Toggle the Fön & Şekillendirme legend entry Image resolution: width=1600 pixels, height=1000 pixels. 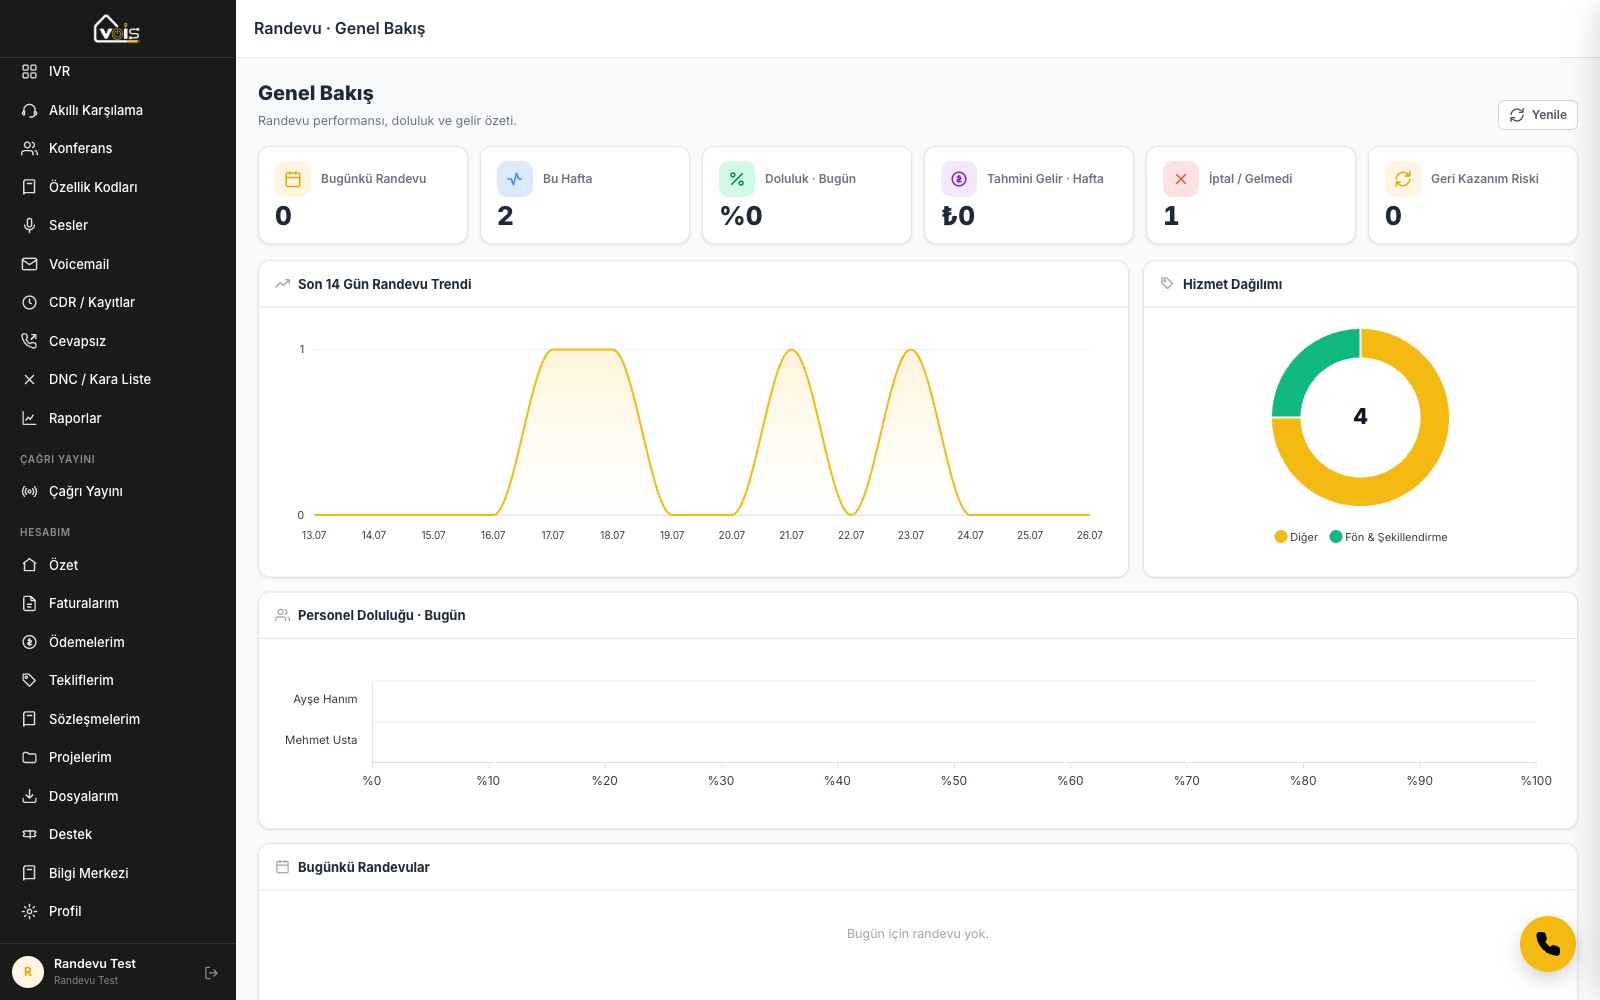pyautogui.click(x=1389, y=537)
